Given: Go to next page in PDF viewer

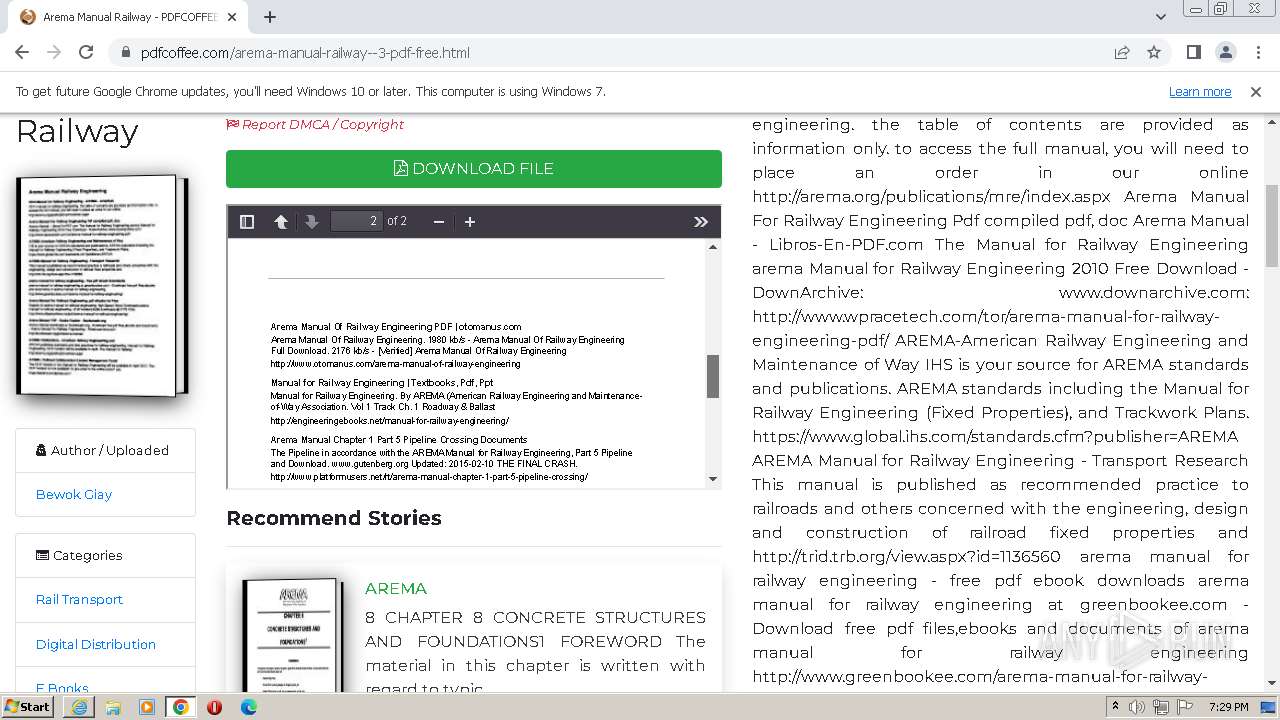Looking at the screenshot, I should pos(312,222).
